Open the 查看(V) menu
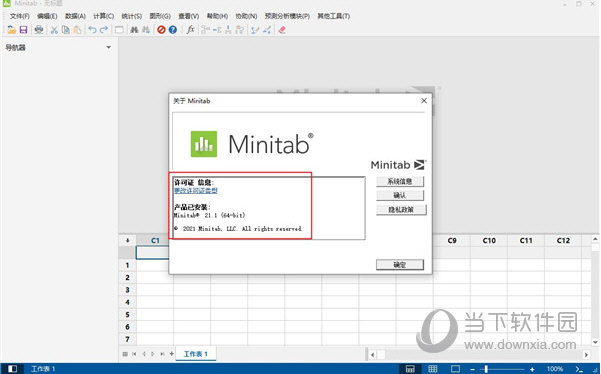This screenshot has height=374, width=601. click(x=189, y=16)
